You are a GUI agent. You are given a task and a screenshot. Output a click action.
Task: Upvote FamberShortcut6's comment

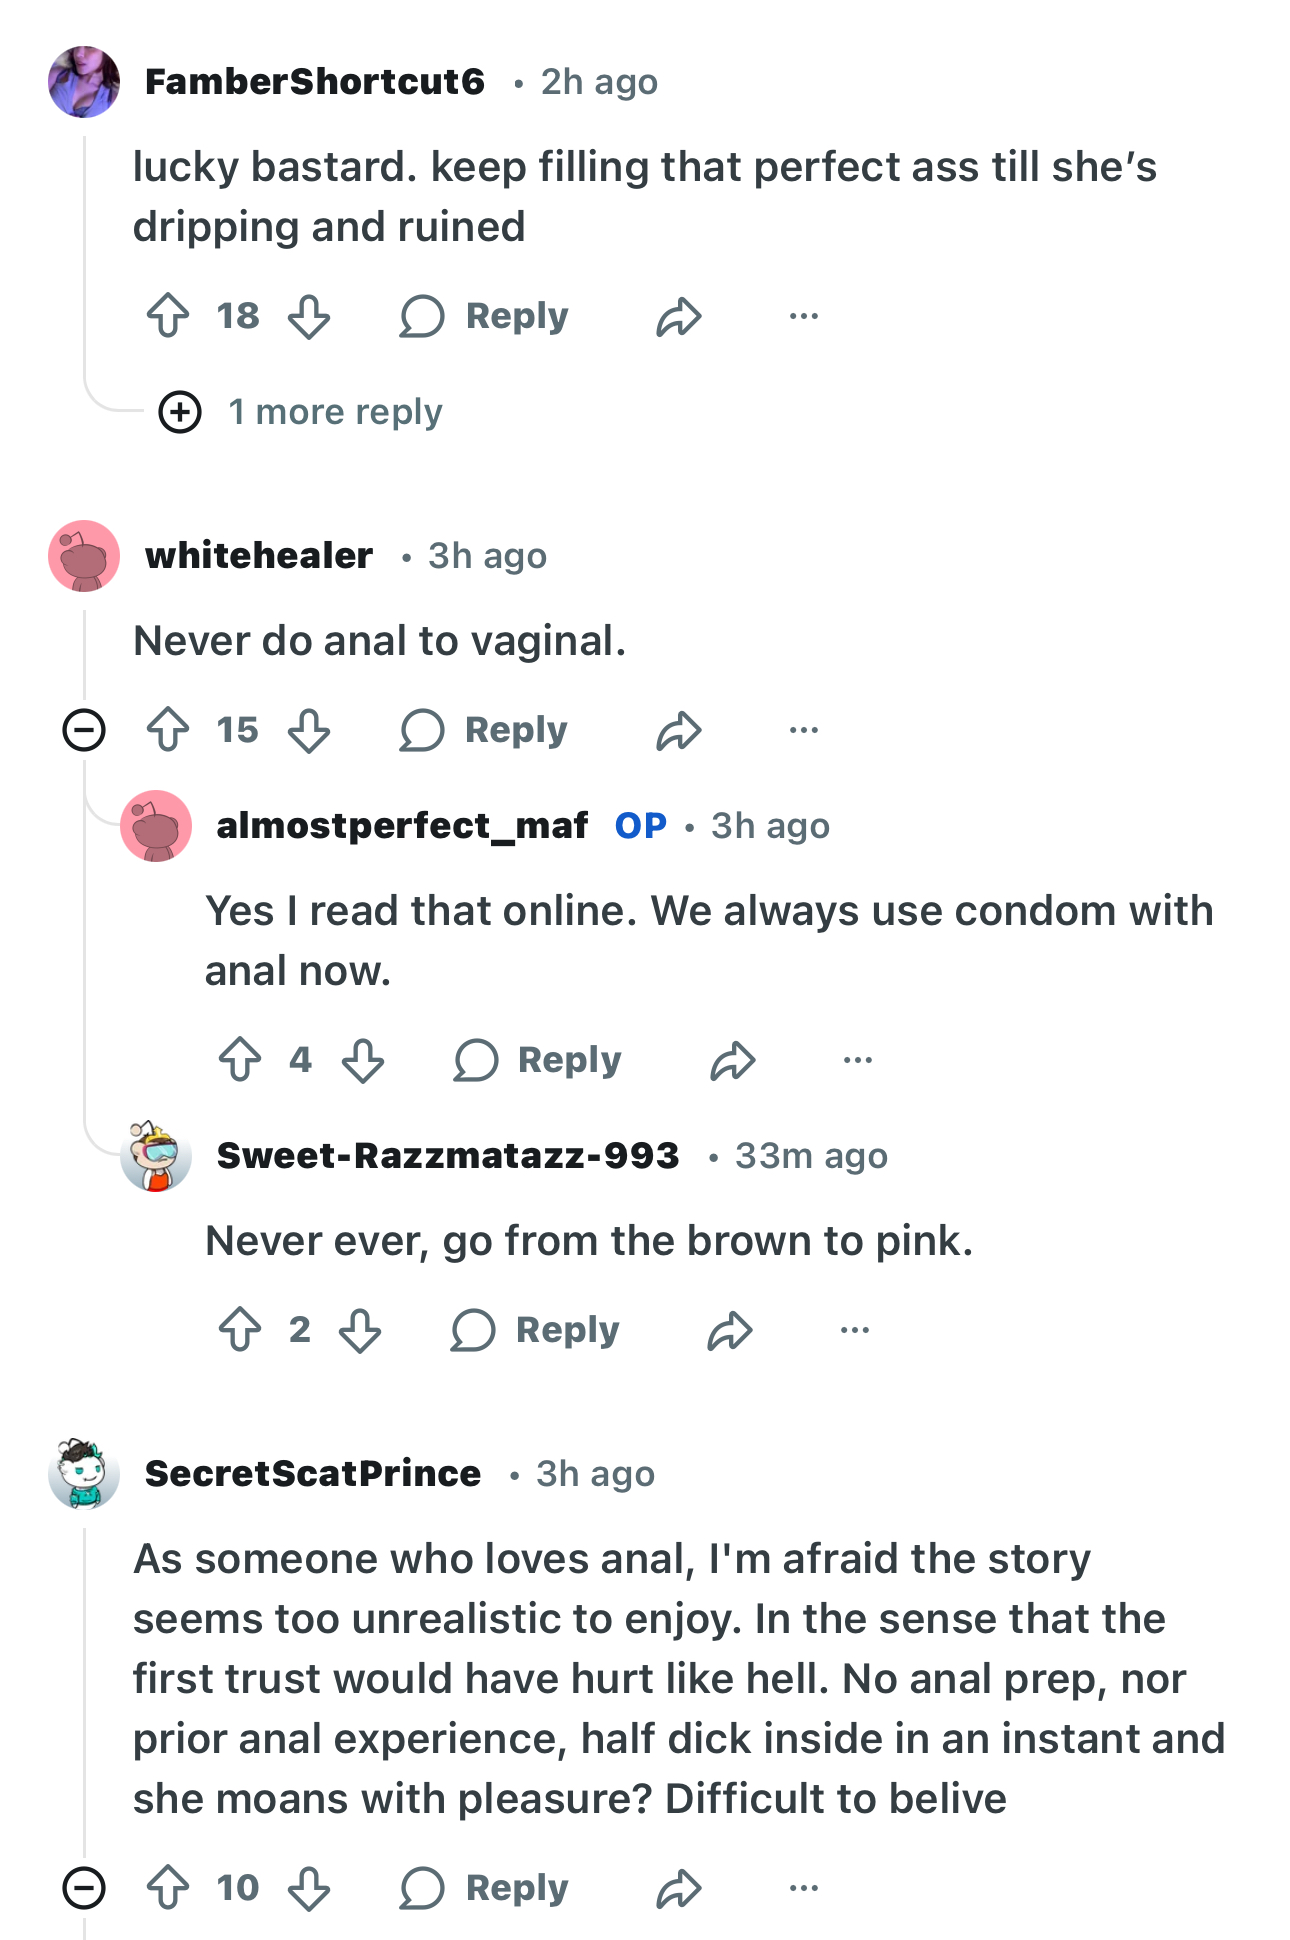(168, 316)
